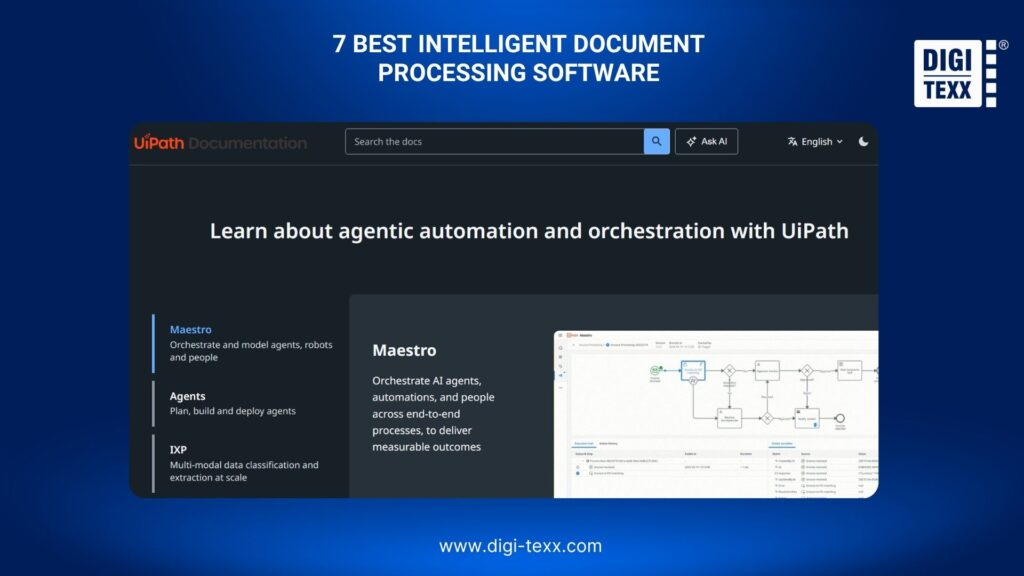This screenshot has height=576, width=1024.
Task: Click the translate icon beside English
Action: pos(792,141)
